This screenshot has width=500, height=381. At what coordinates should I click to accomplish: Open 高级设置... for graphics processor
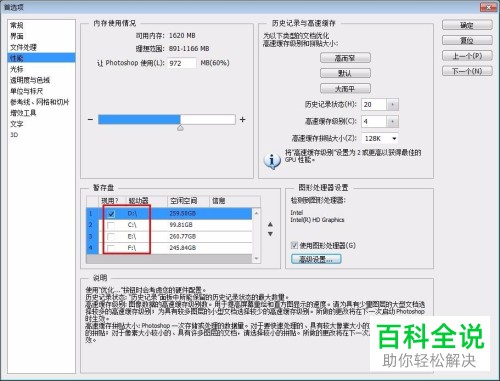316,259
